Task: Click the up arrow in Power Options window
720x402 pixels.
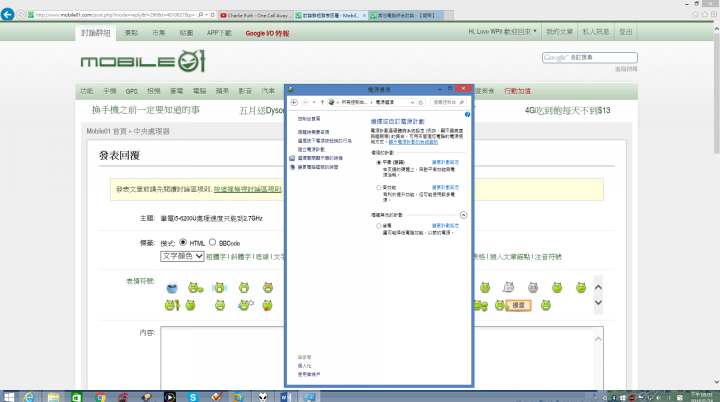Action: (x=322, y=102)
